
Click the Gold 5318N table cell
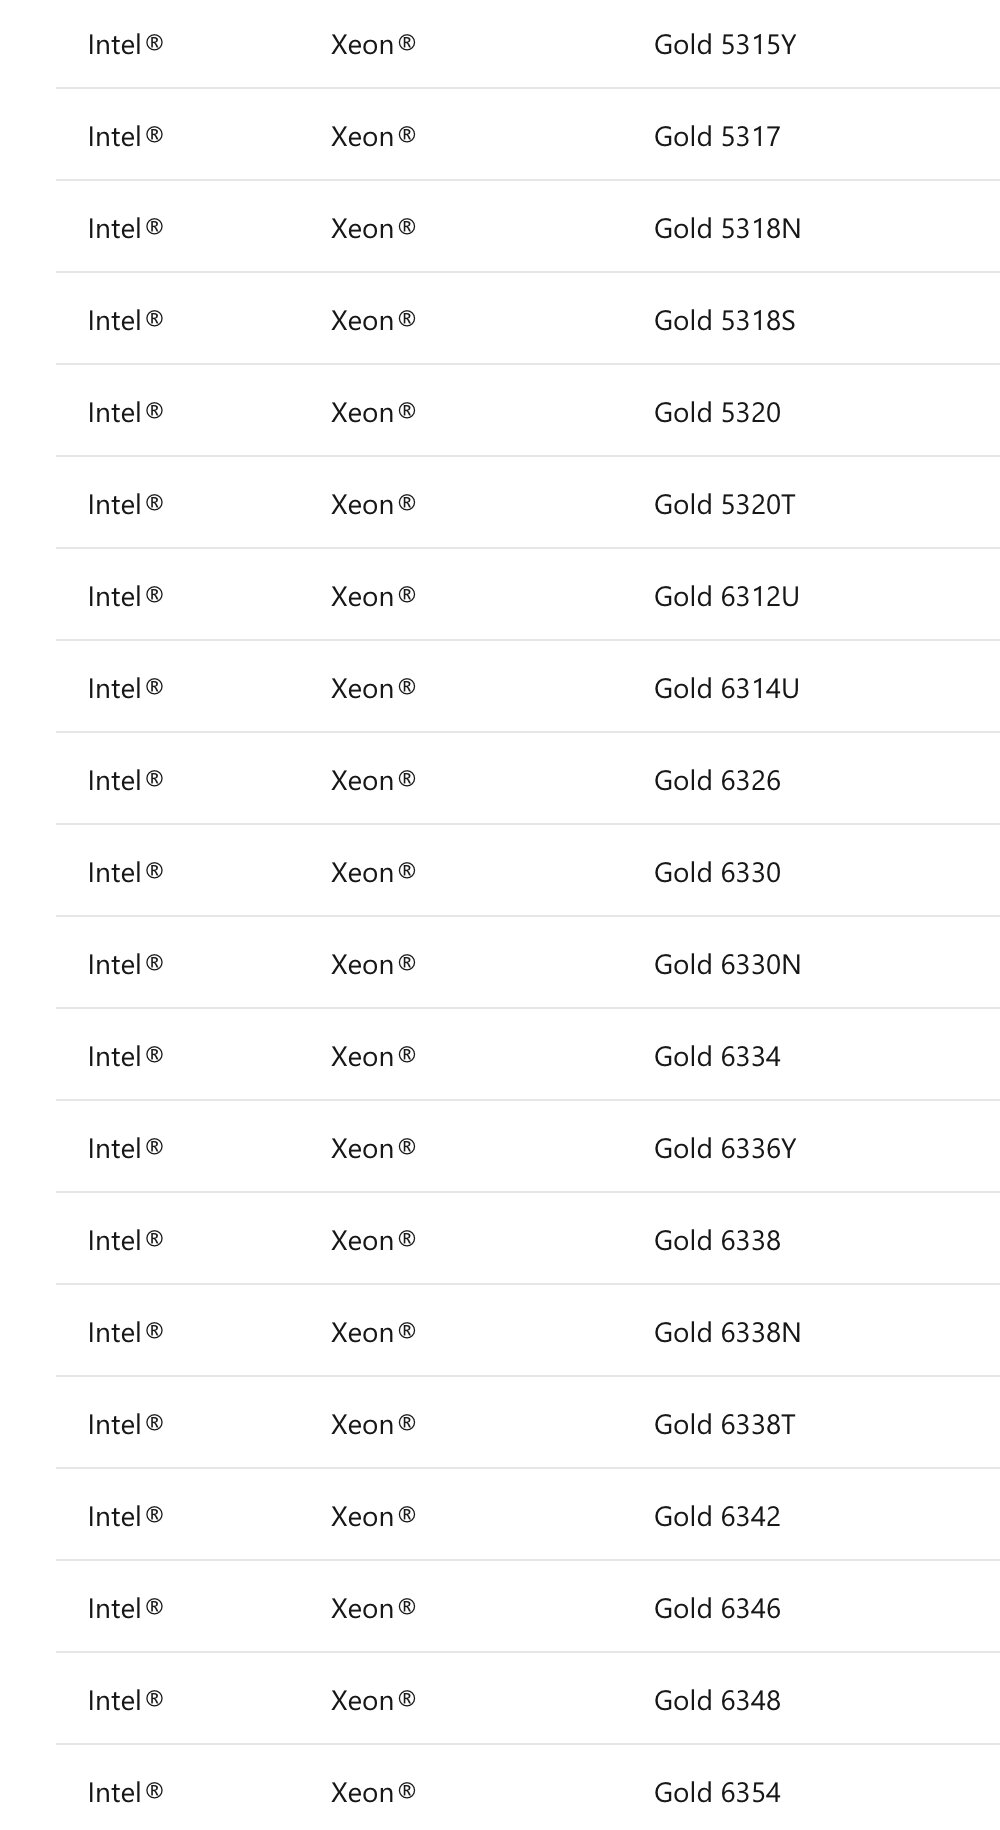727,229
